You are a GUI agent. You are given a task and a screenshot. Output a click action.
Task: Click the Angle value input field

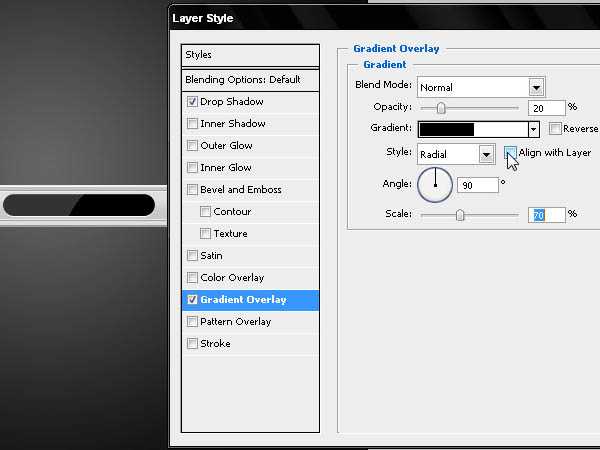479,185
